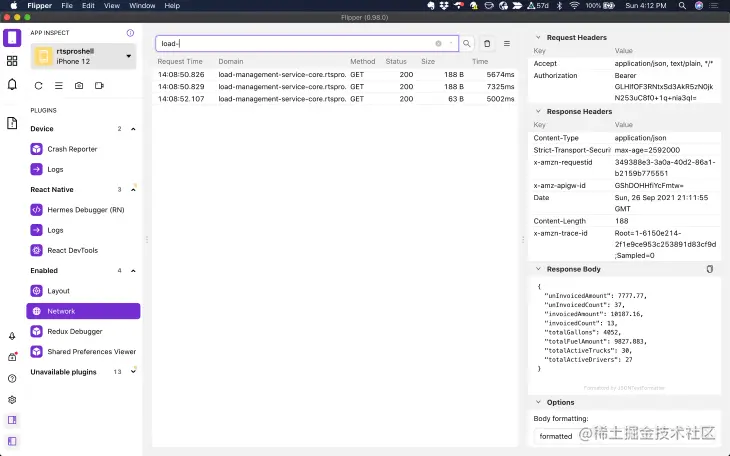Open the View menu
This screenshot has height=456, width=730.
click(x=112, y=6)
